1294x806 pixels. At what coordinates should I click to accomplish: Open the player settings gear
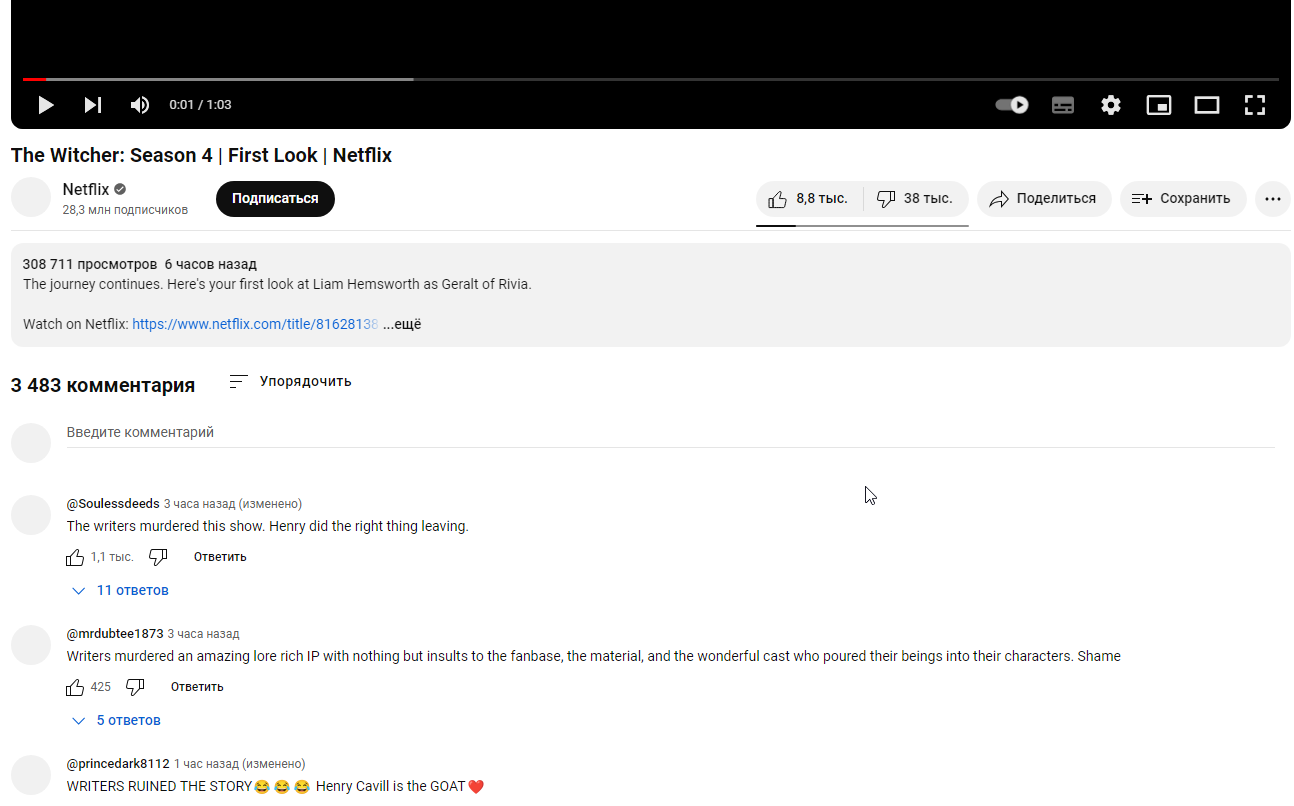[1111, 105]
